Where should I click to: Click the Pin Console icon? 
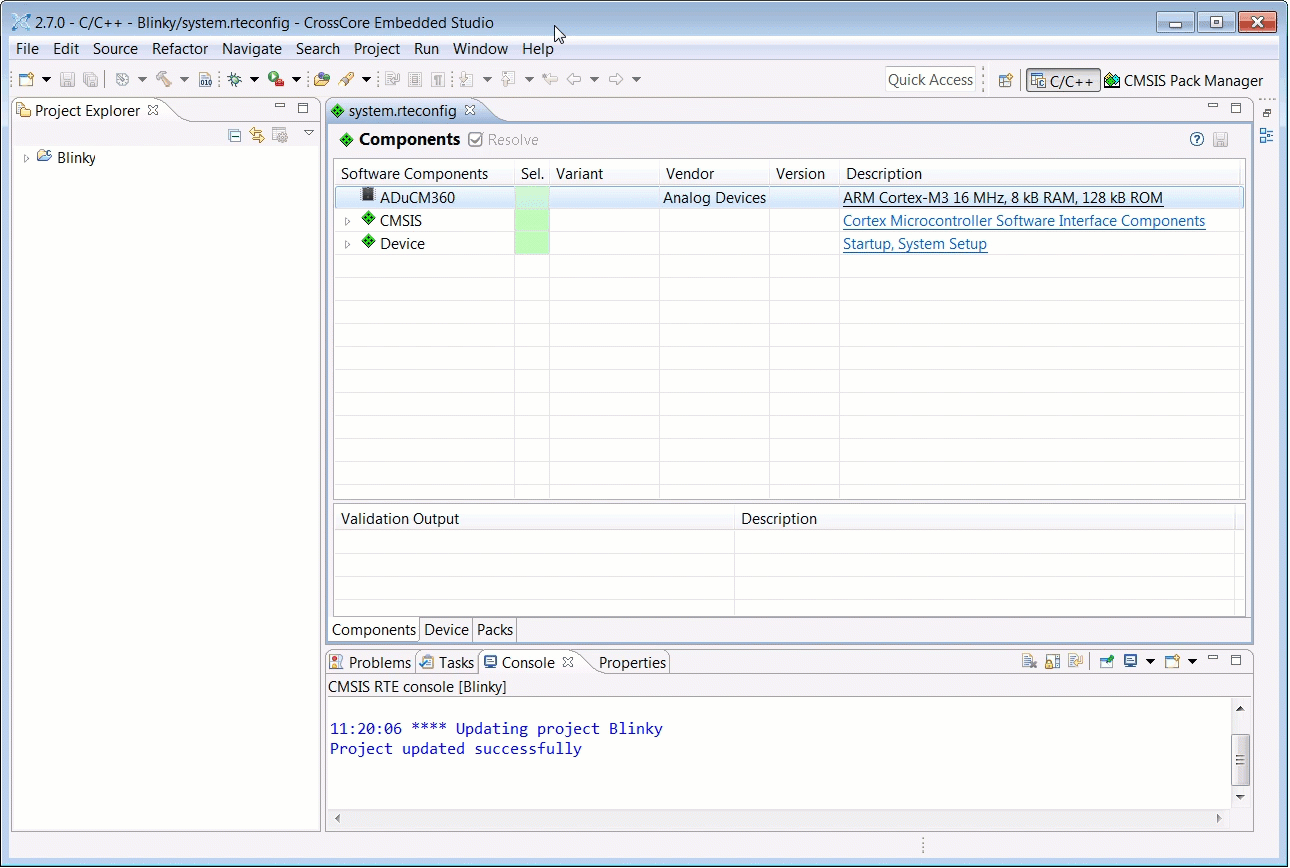click(x=1107, y=661)
